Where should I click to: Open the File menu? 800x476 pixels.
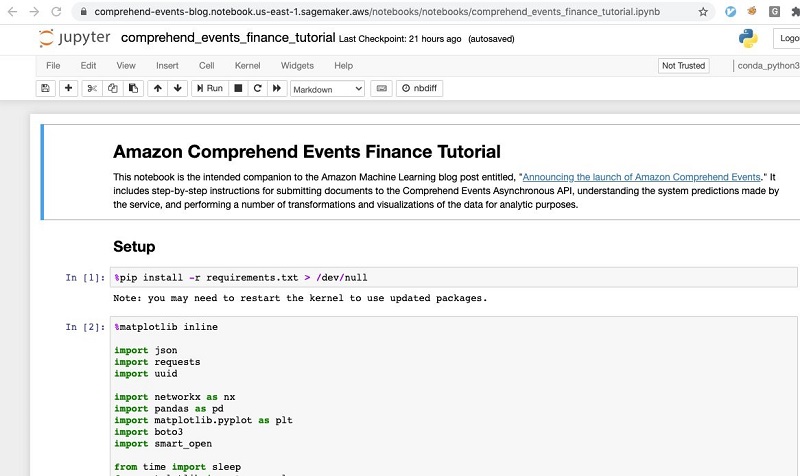click(53, 65)
